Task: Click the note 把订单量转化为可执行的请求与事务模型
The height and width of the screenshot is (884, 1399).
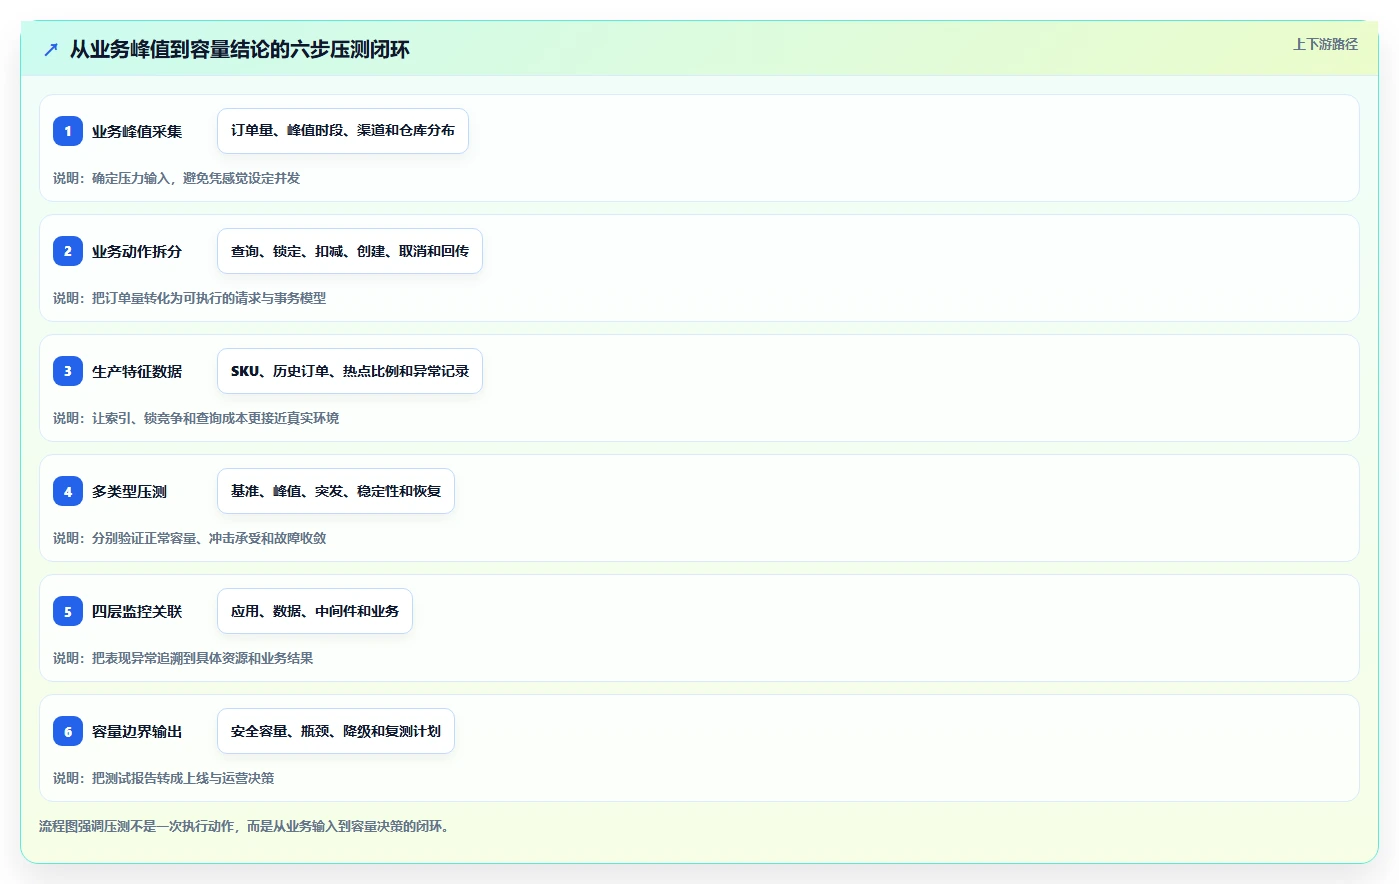Action: click(x=209, y=298)
